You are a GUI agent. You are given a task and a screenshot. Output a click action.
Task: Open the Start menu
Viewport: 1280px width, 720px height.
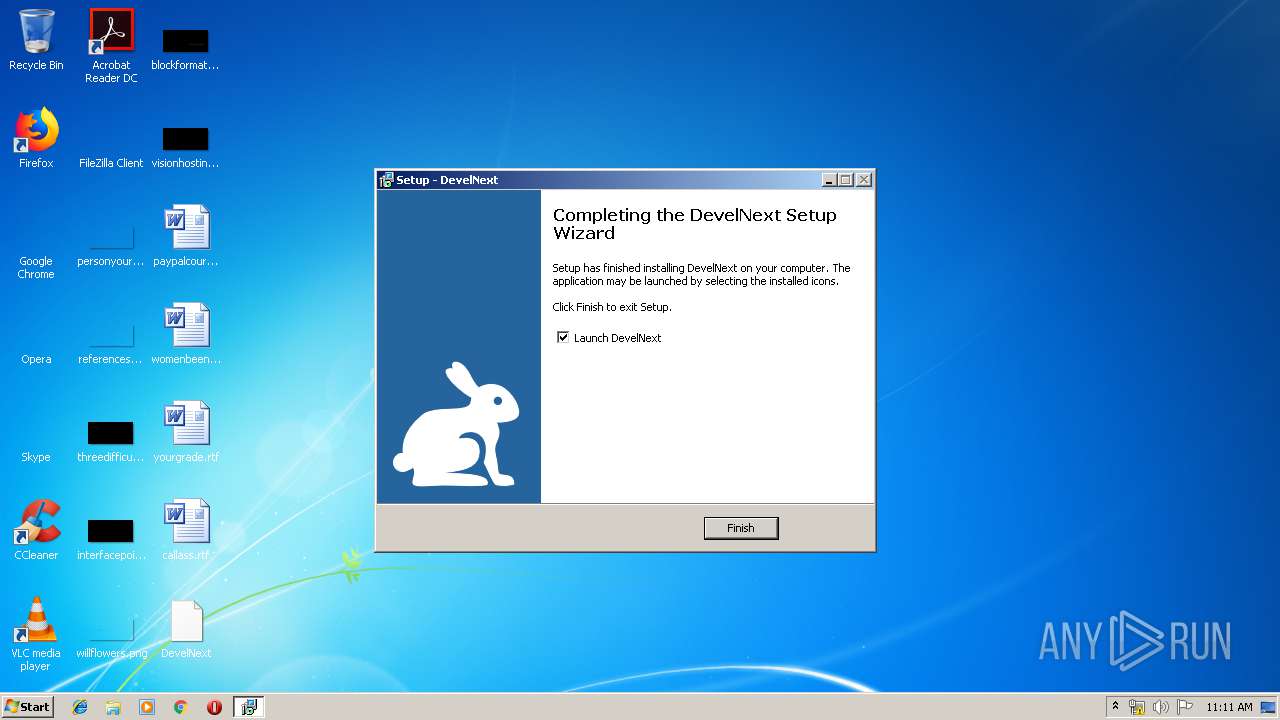[x=27, y=707]
